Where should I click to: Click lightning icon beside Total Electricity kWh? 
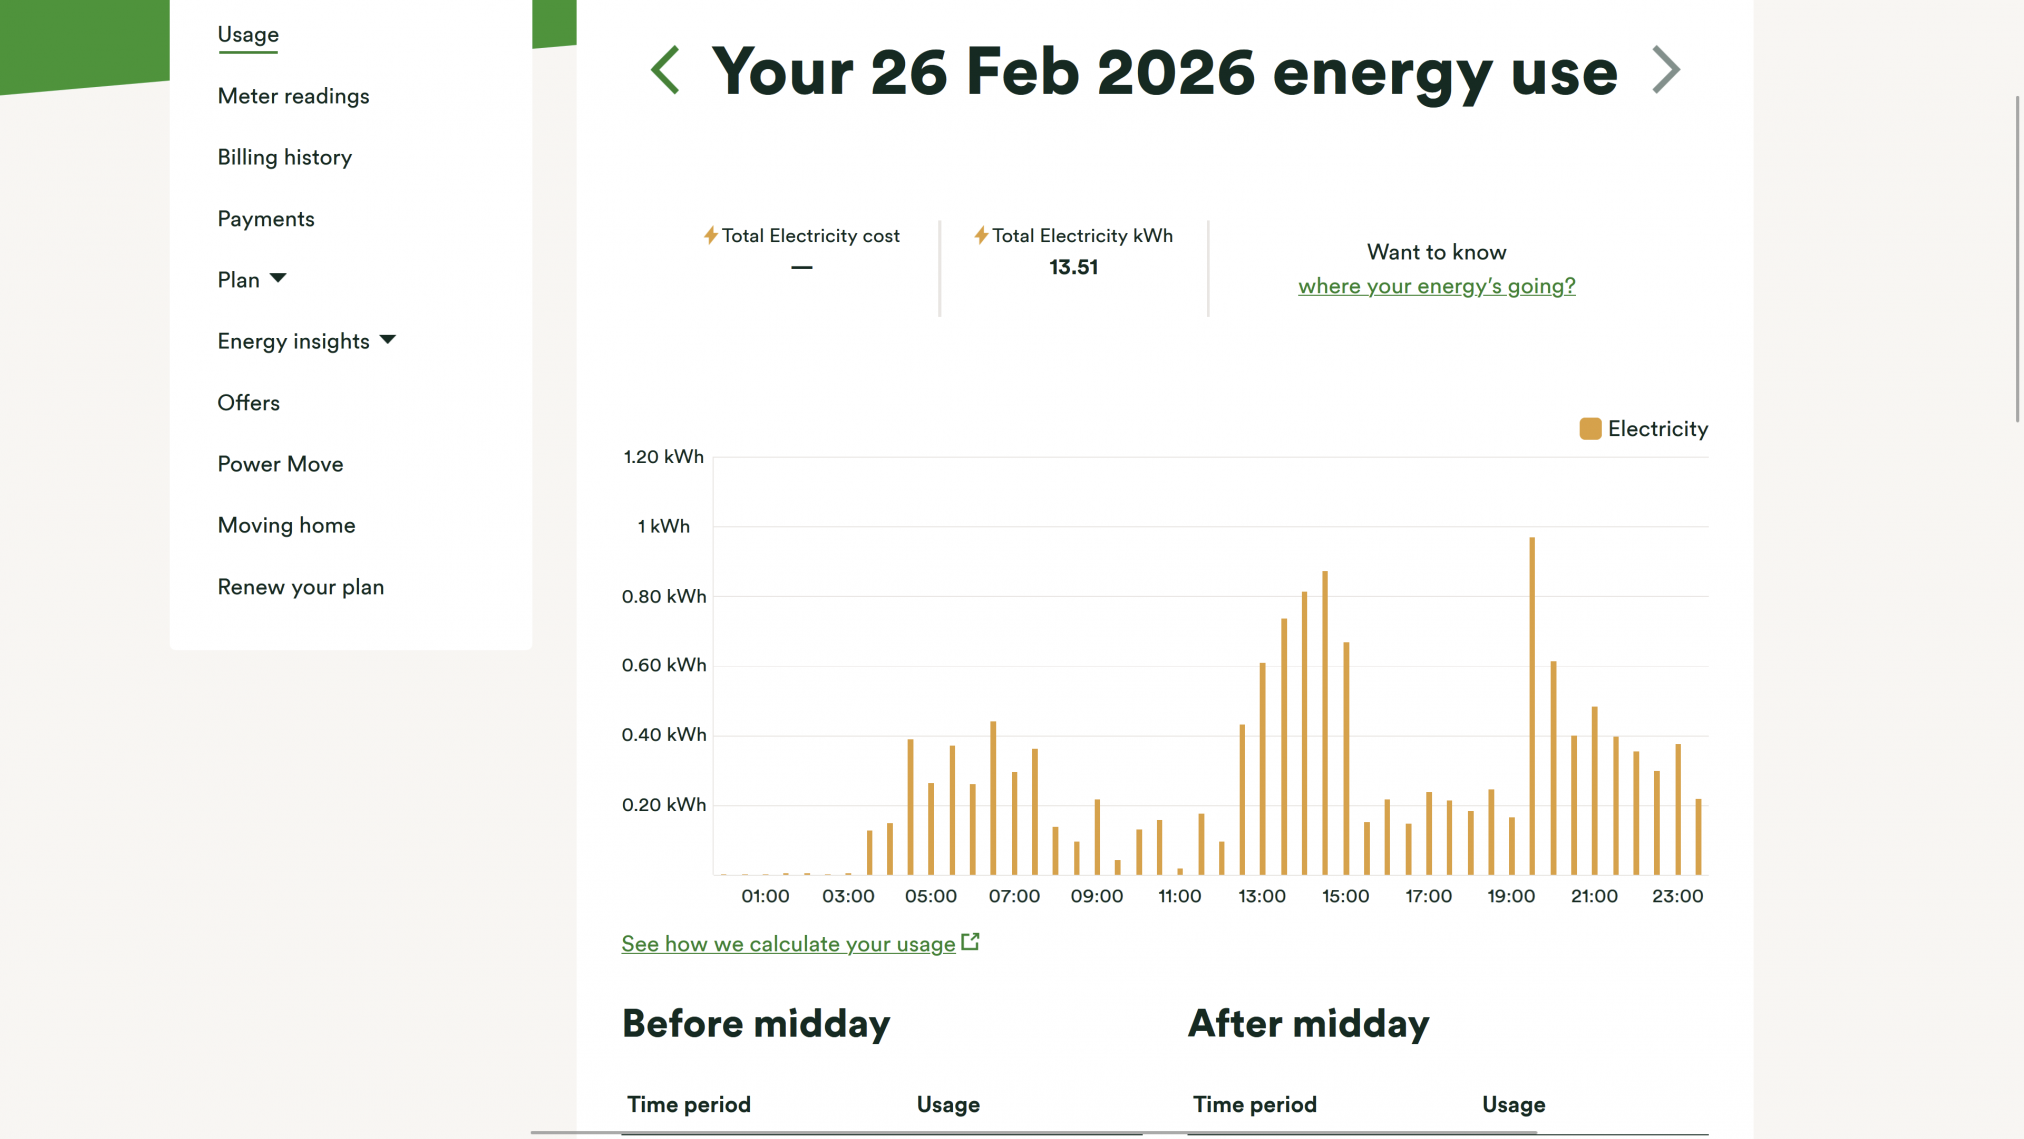[x=981, y=235]
